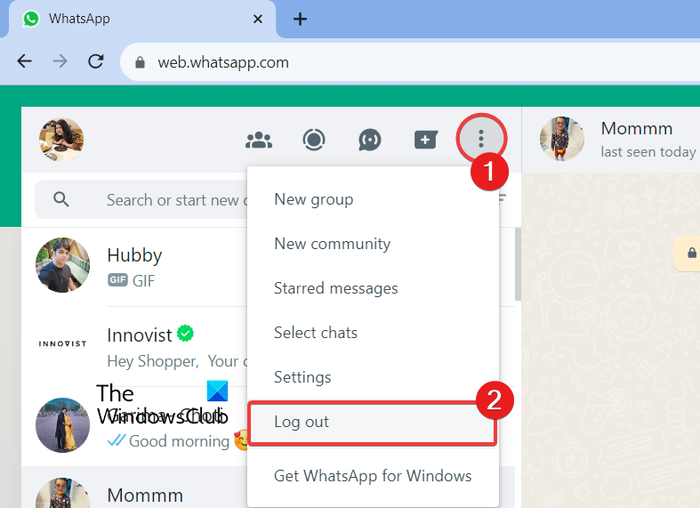Start a new chat with the plus icon
This screenshot has height=508, width=700.
click(426, 140)
